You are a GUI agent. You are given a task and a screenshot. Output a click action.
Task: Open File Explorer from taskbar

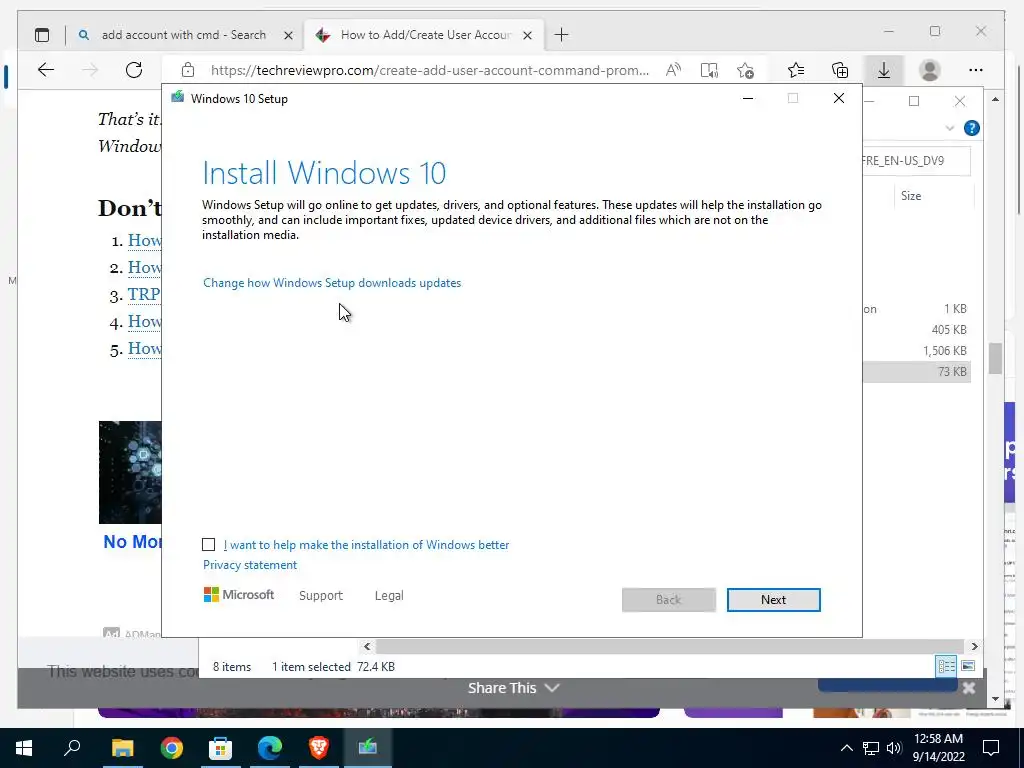coord(122,748)
